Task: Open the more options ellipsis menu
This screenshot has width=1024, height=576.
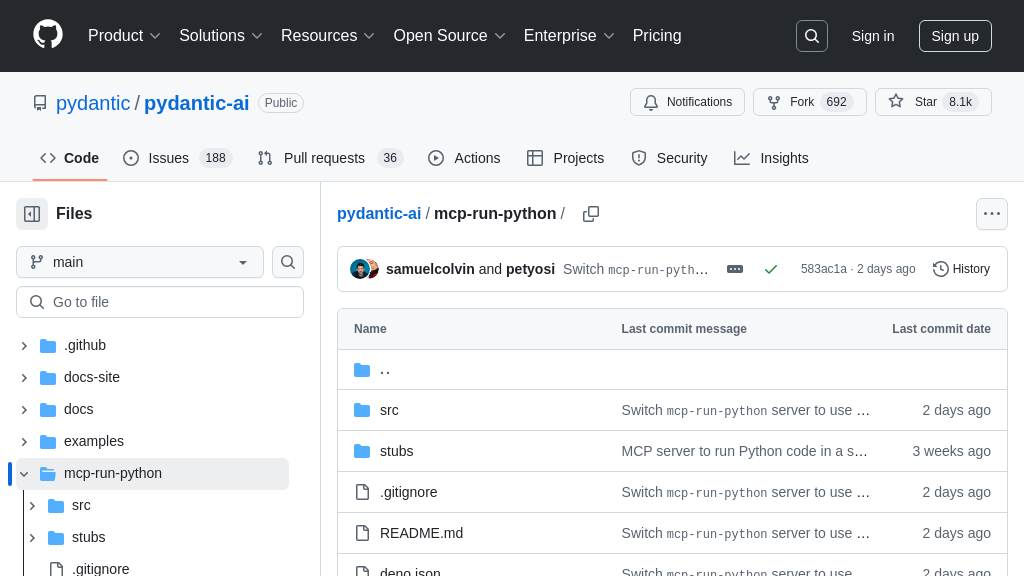Action: tap(991, 214)
